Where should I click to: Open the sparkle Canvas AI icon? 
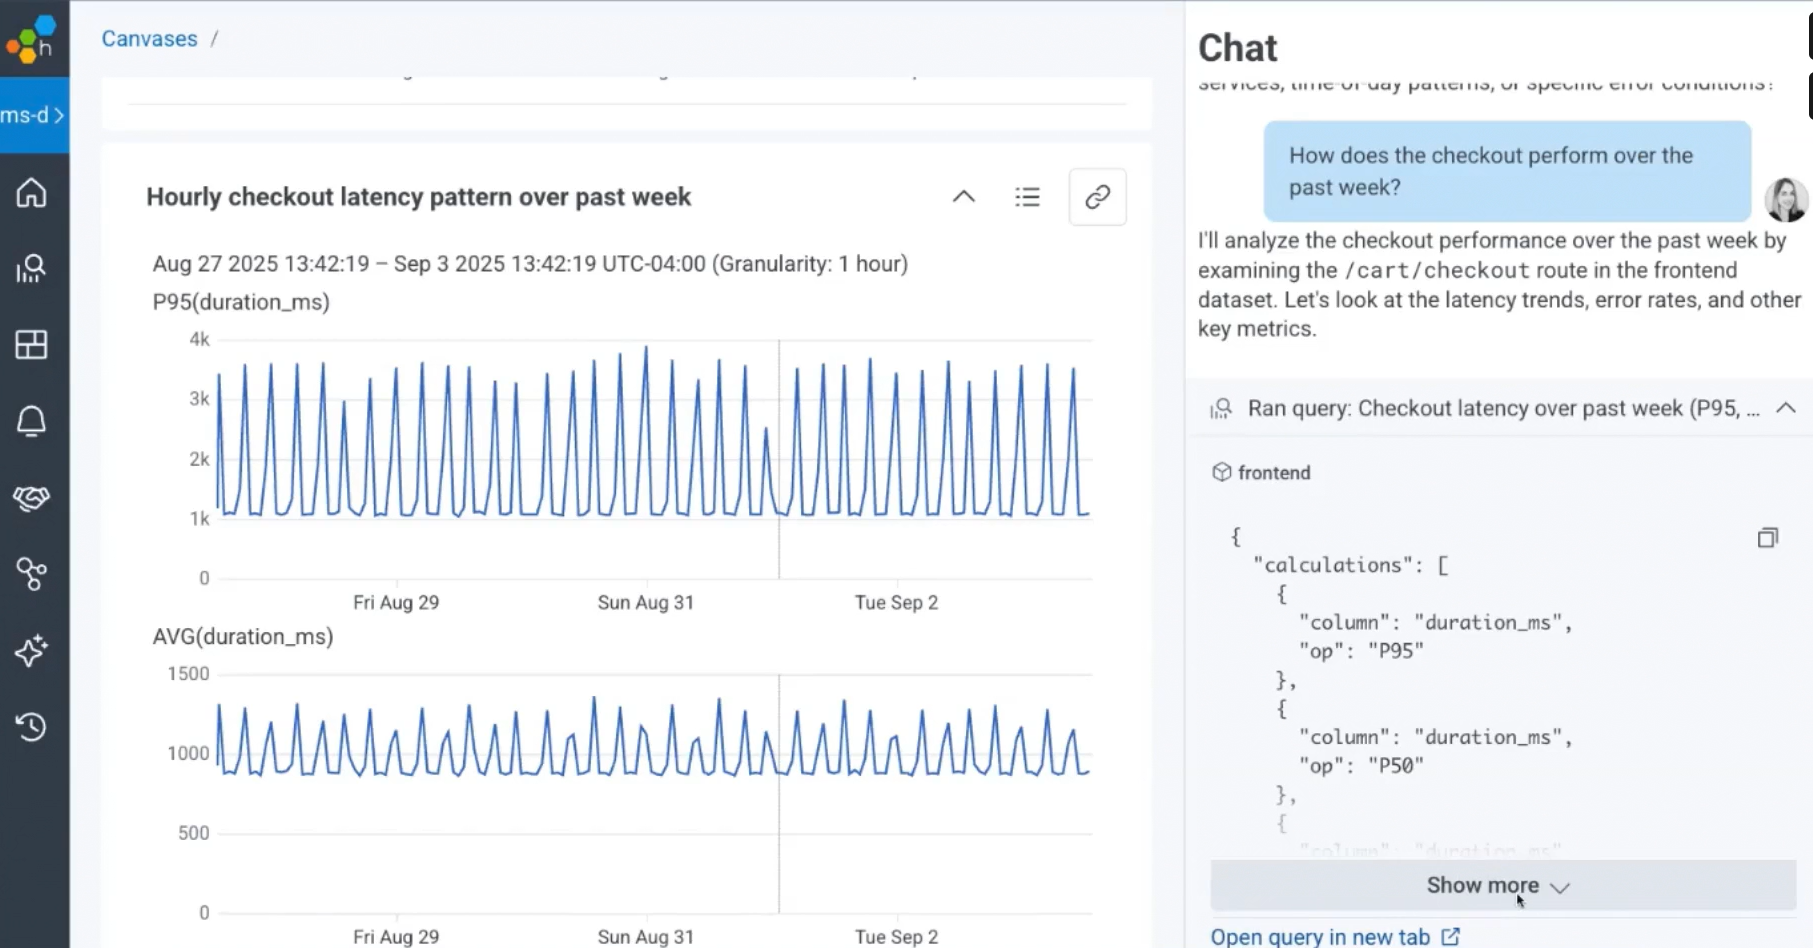[x=32, y=650]
